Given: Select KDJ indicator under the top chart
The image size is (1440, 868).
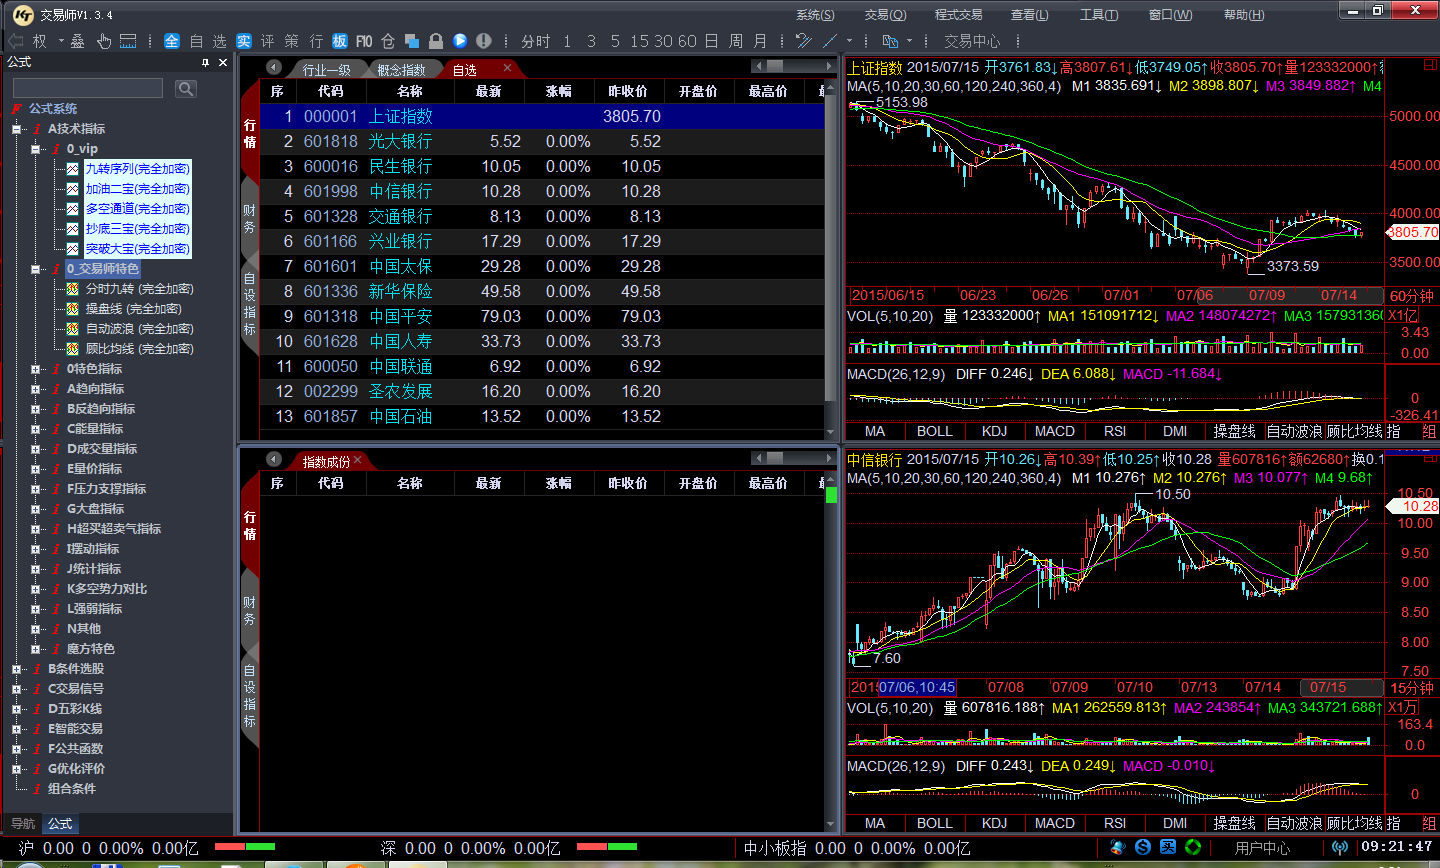Looking at the screenshot, I should [x=994, y=431].
